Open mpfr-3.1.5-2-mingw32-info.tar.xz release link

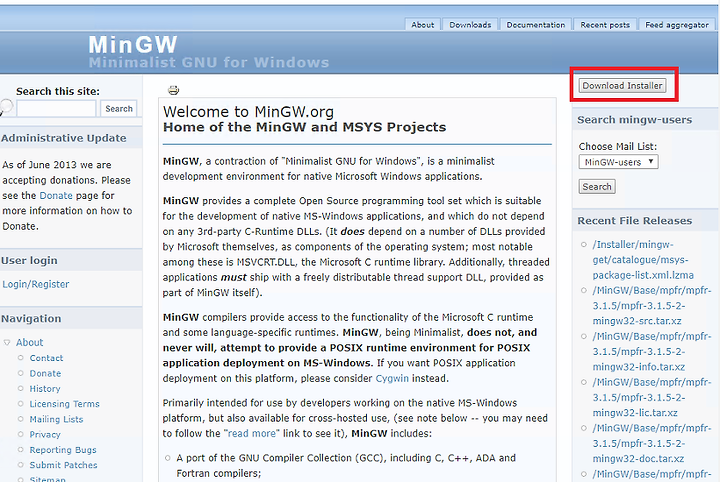tap(652, 352)
